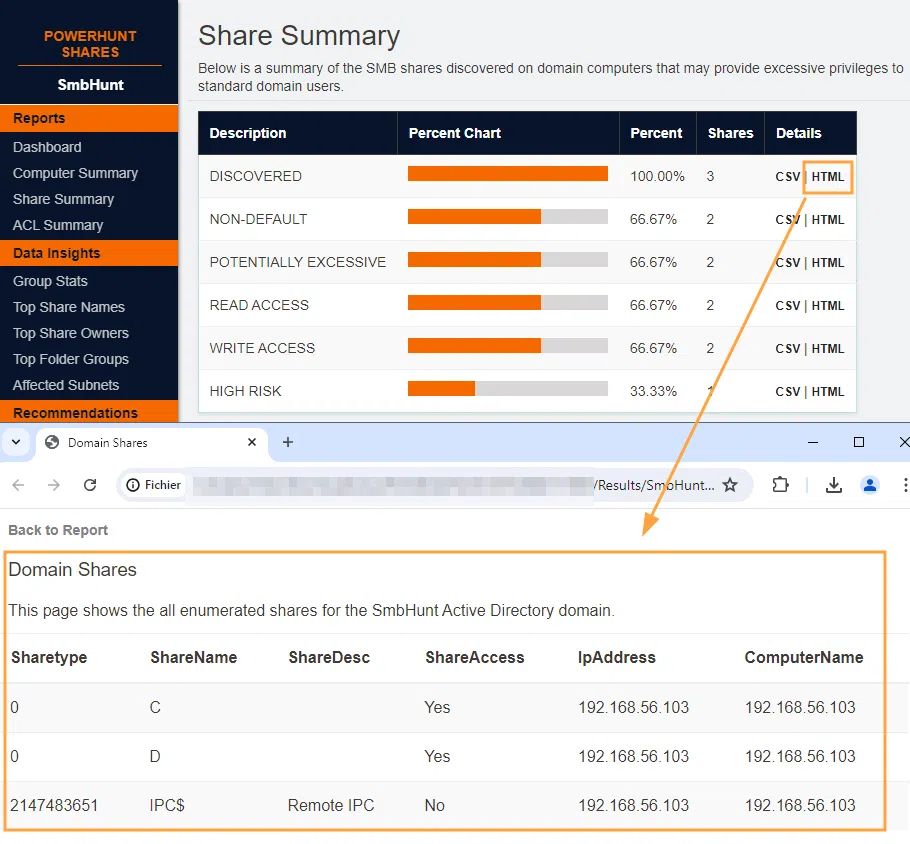Expand the tab search dropdown arrow
Image resolution: width=910 pixels, height=844 pixels.
tap(16, 442)
